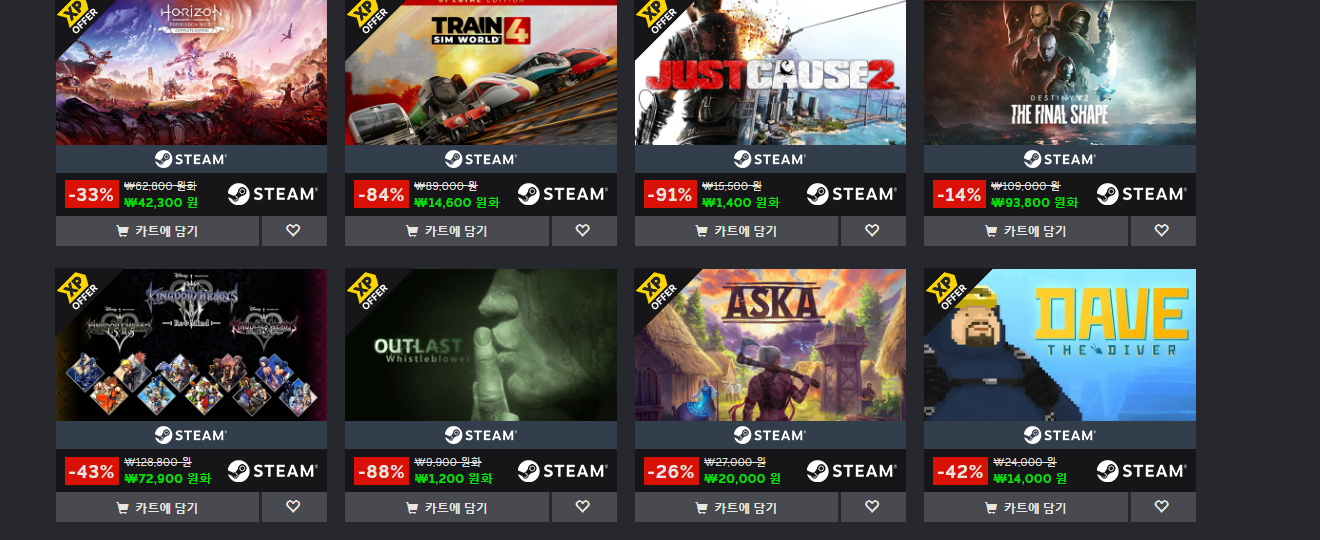Click the -88% discount badge on Outlast
The width and height of the screenshot is (1320, 540).
pos(381,471)
